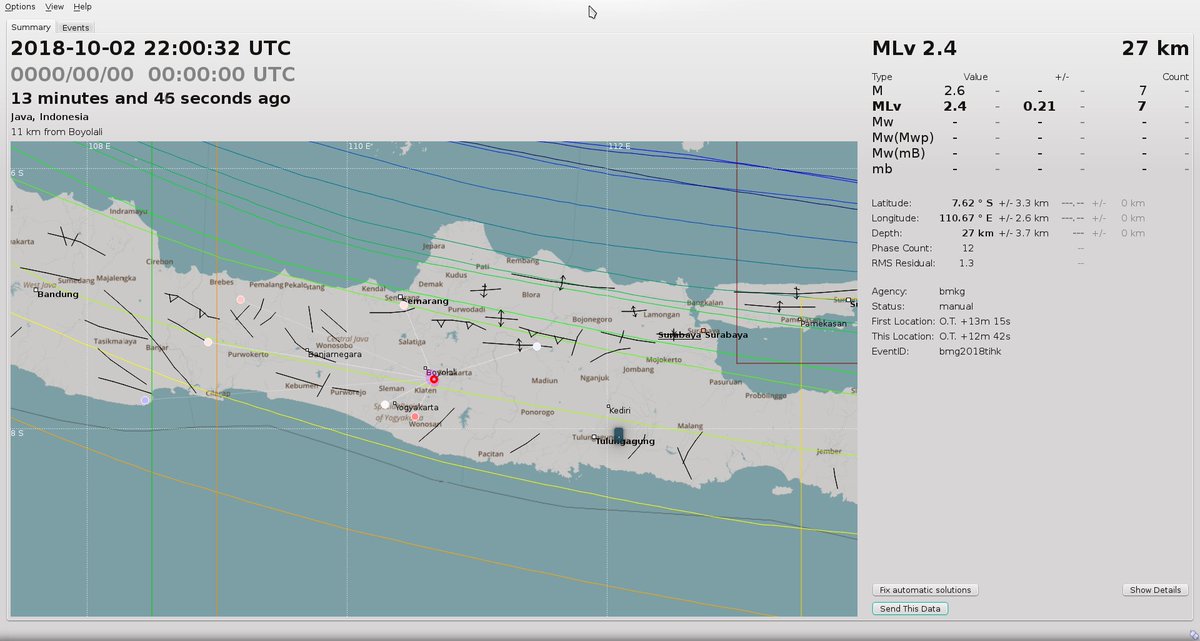Click '13 minutes and 45 seconds ago' text
1200x641 pixels.
point(151,98)
